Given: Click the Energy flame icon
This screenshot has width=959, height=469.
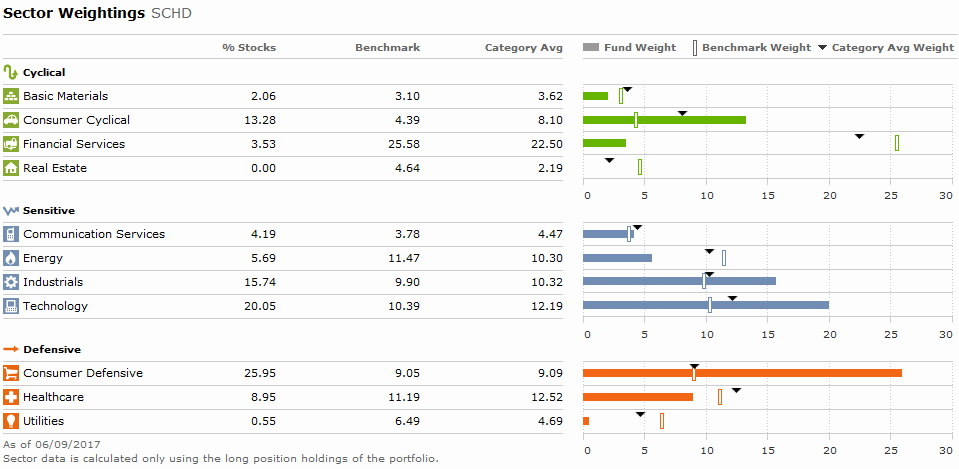Looking at the screenshot, I should pyautogui.click(x=11, y=258).
